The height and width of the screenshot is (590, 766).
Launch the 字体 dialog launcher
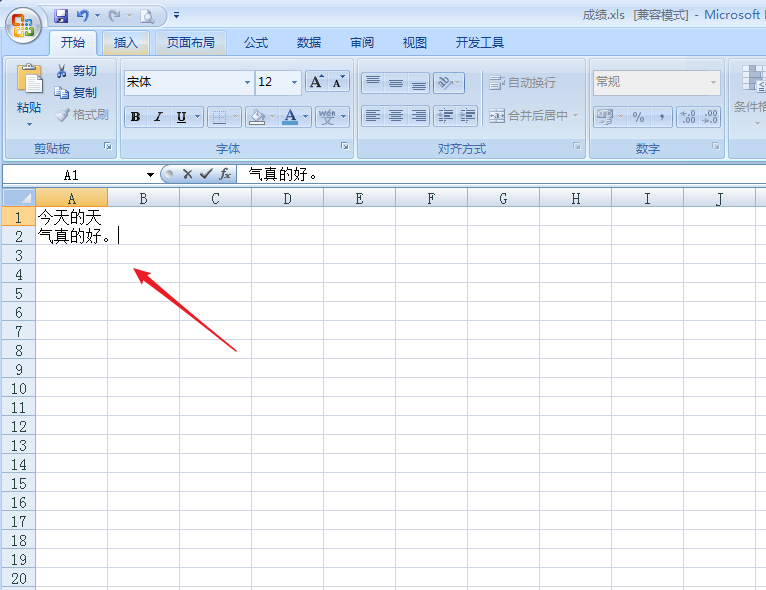pyautogui.click(x=345, y=146)
